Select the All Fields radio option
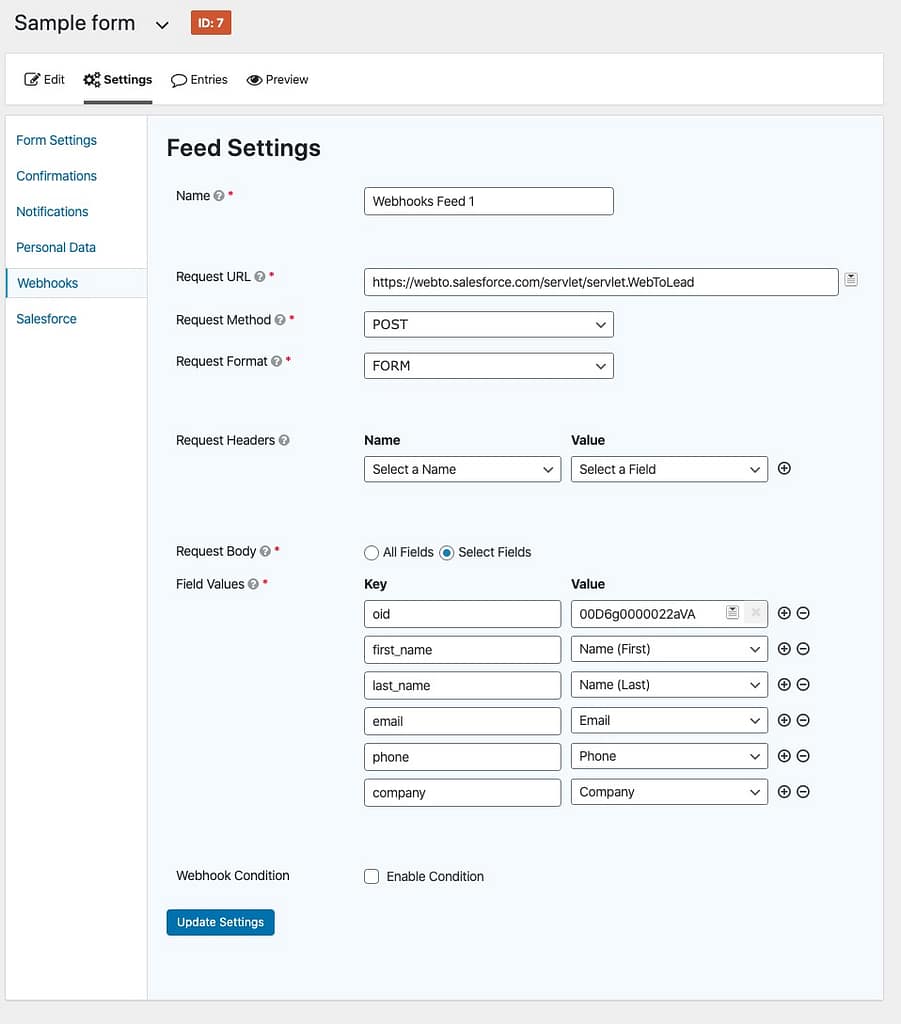The height and width of the screenshot is (1024, 901). click(x=372, y=552)
